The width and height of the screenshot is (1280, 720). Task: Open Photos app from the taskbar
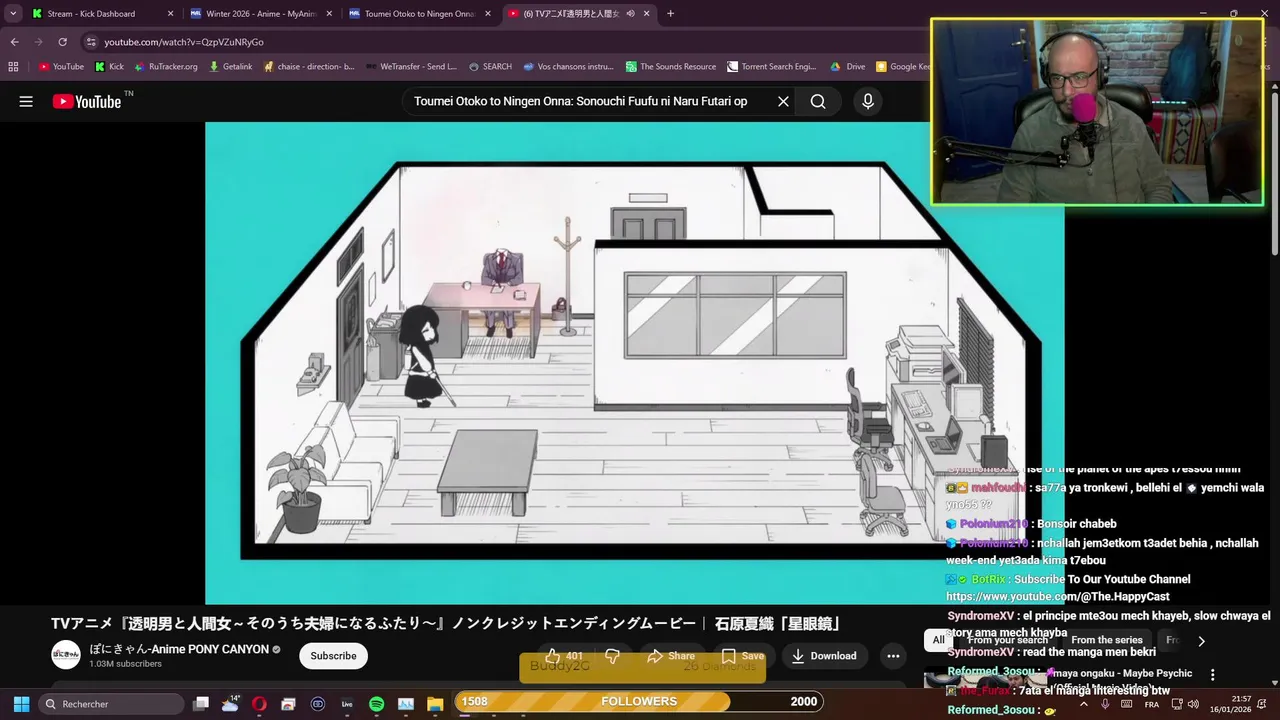coord(405,703)
